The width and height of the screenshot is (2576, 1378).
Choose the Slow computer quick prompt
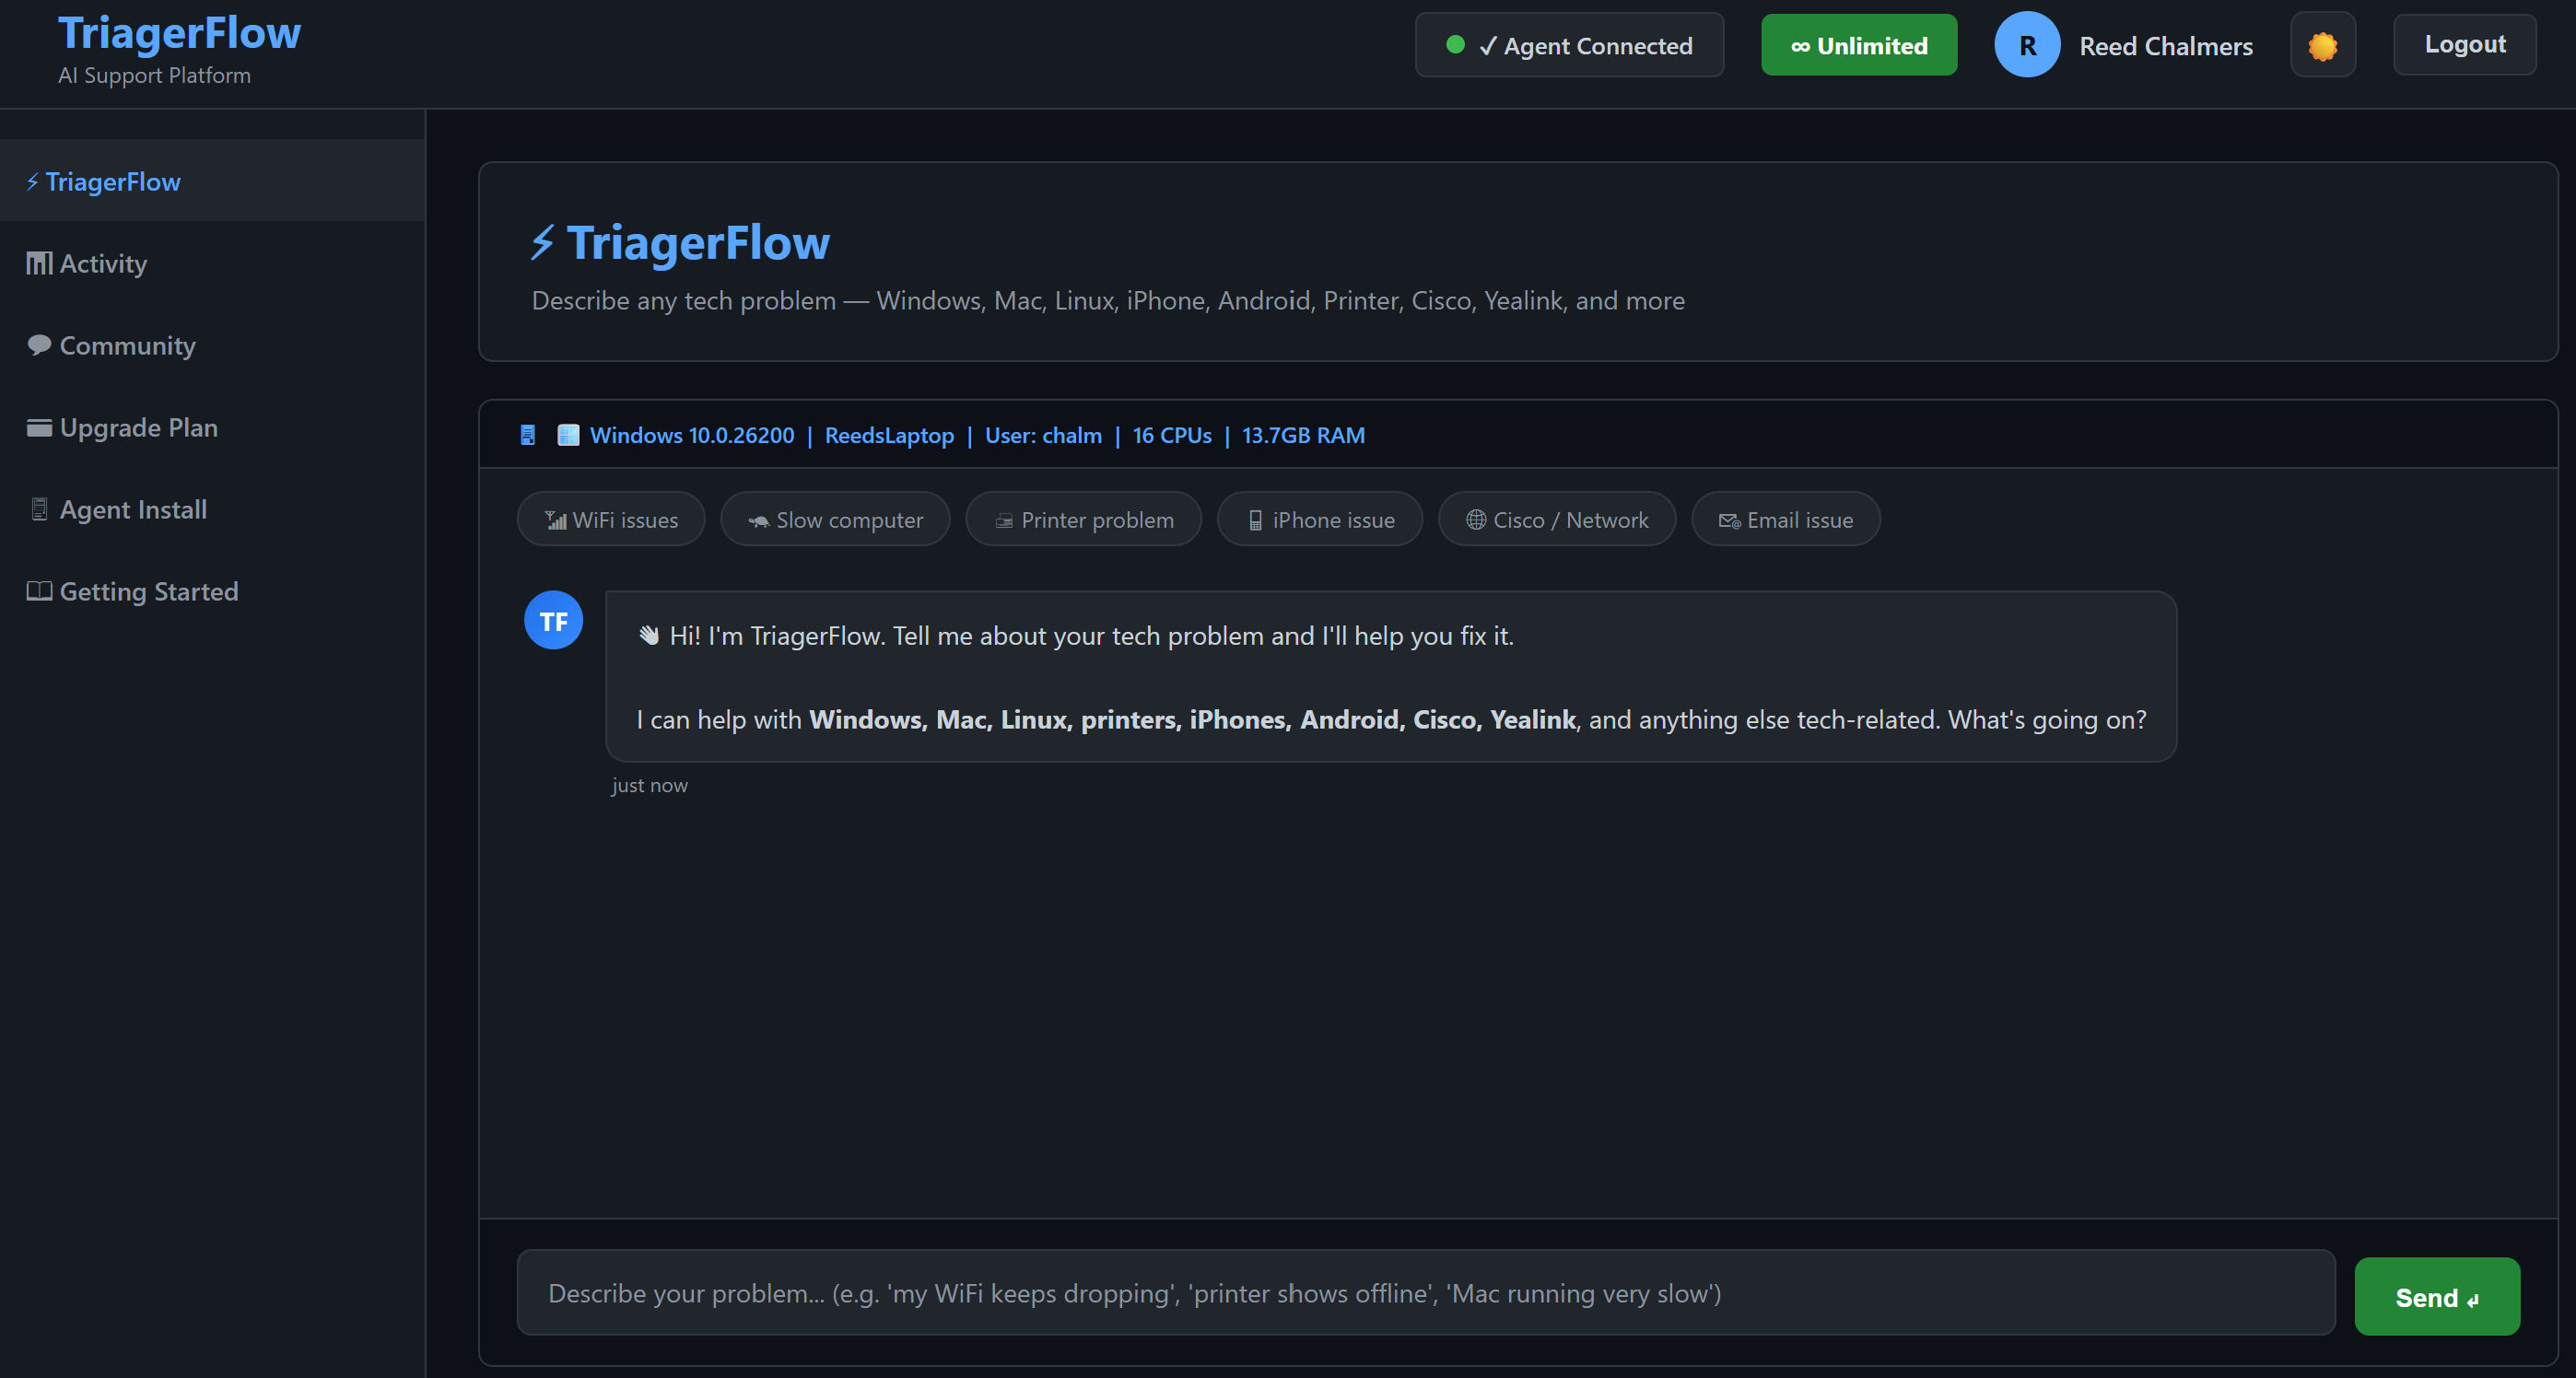pyautogui.click(x=835, y=519)
